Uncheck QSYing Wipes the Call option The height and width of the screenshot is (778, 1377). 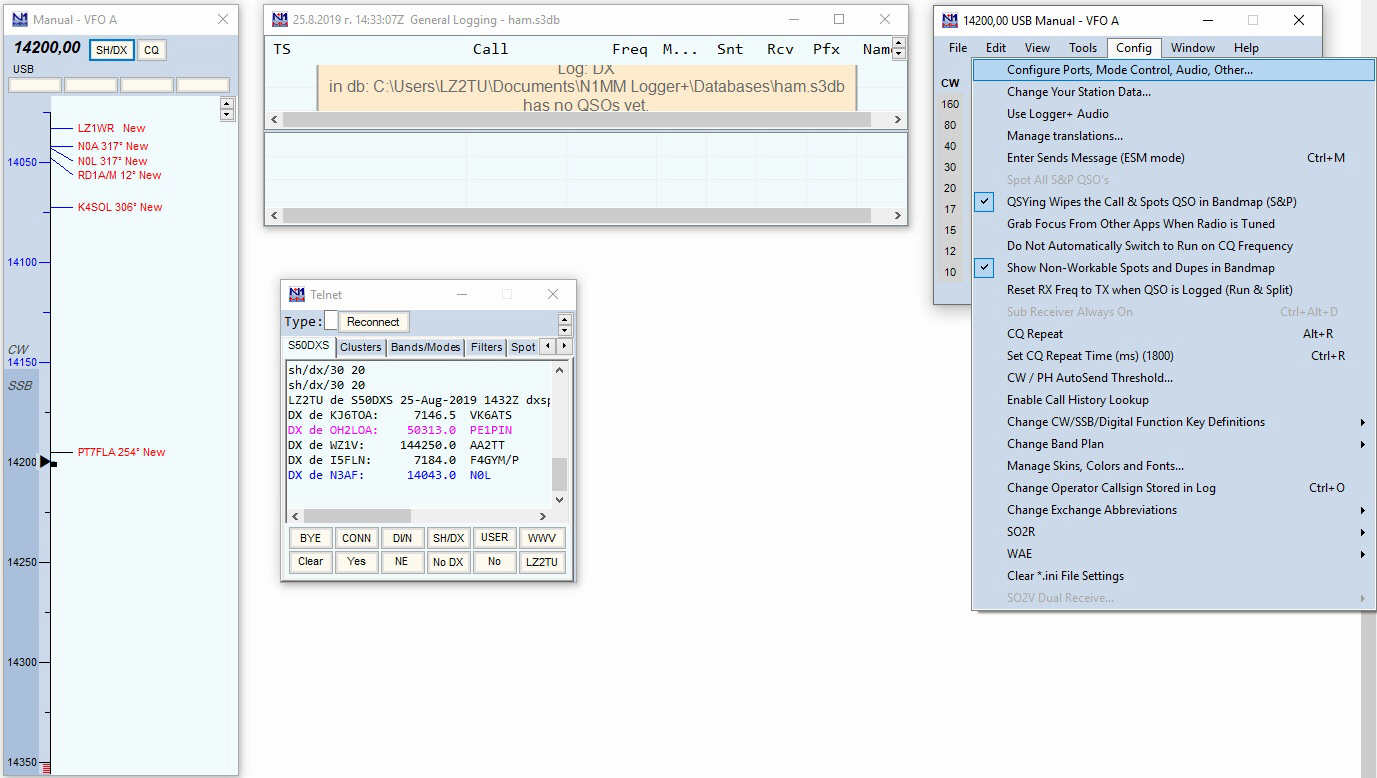(1151, 202)
